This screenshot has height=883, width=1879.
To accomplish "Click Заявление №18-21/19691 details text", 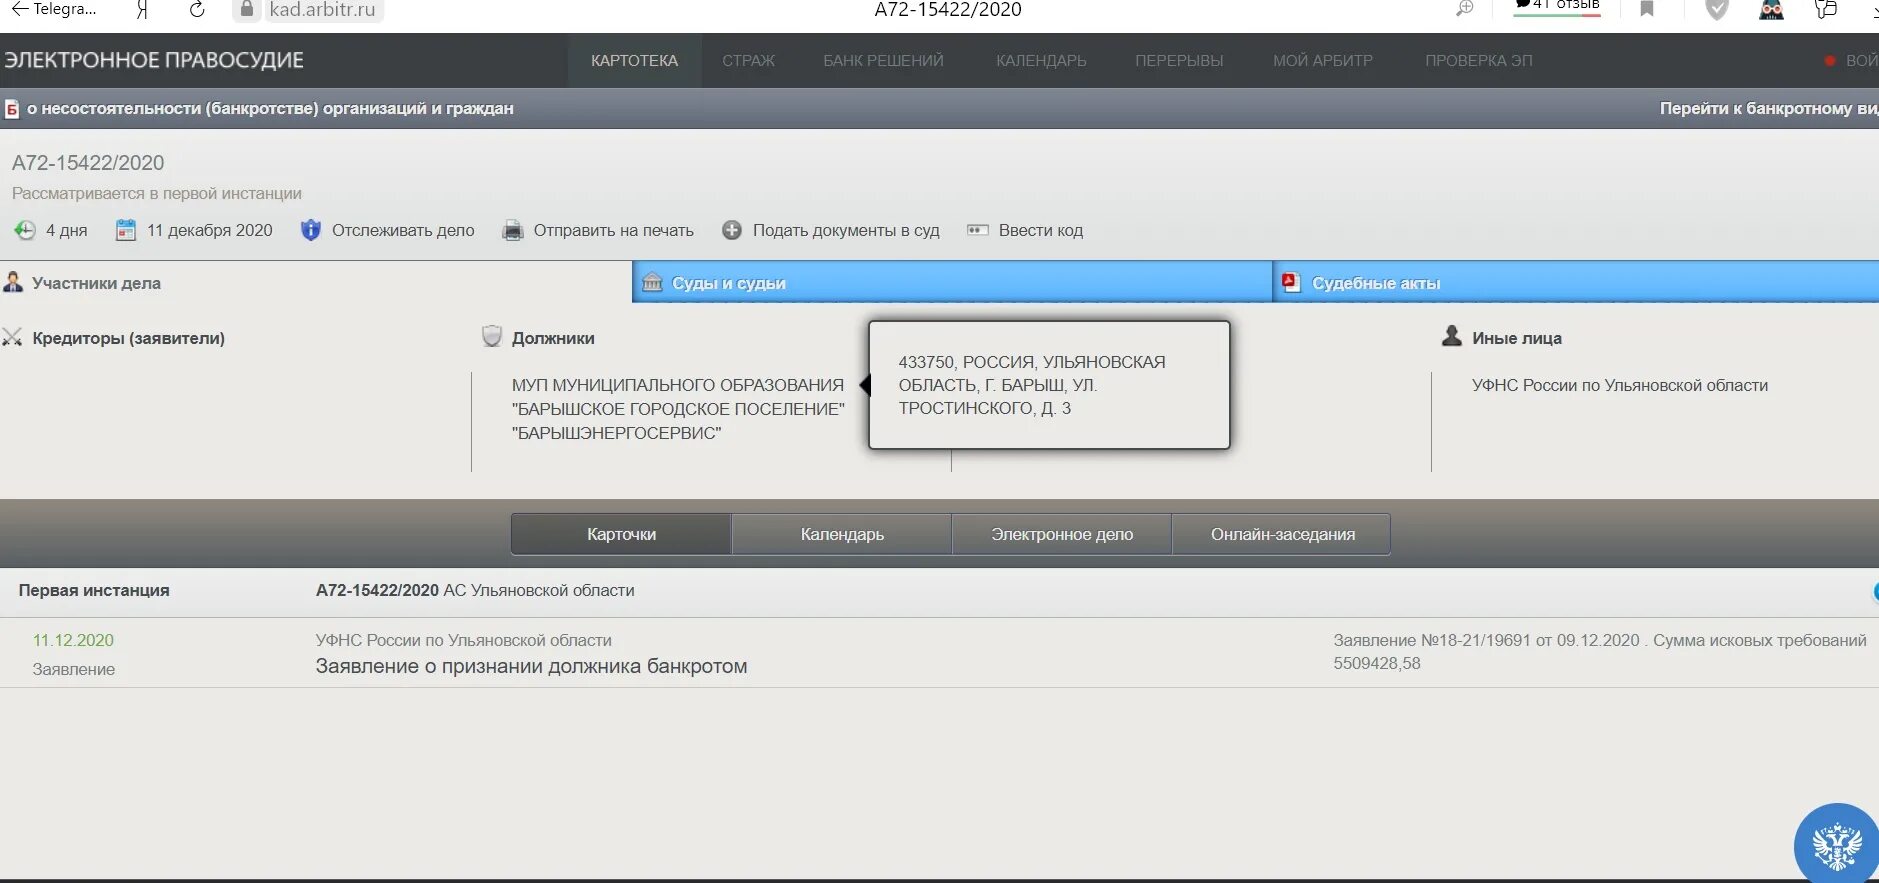I will [x=1600, y=651].
